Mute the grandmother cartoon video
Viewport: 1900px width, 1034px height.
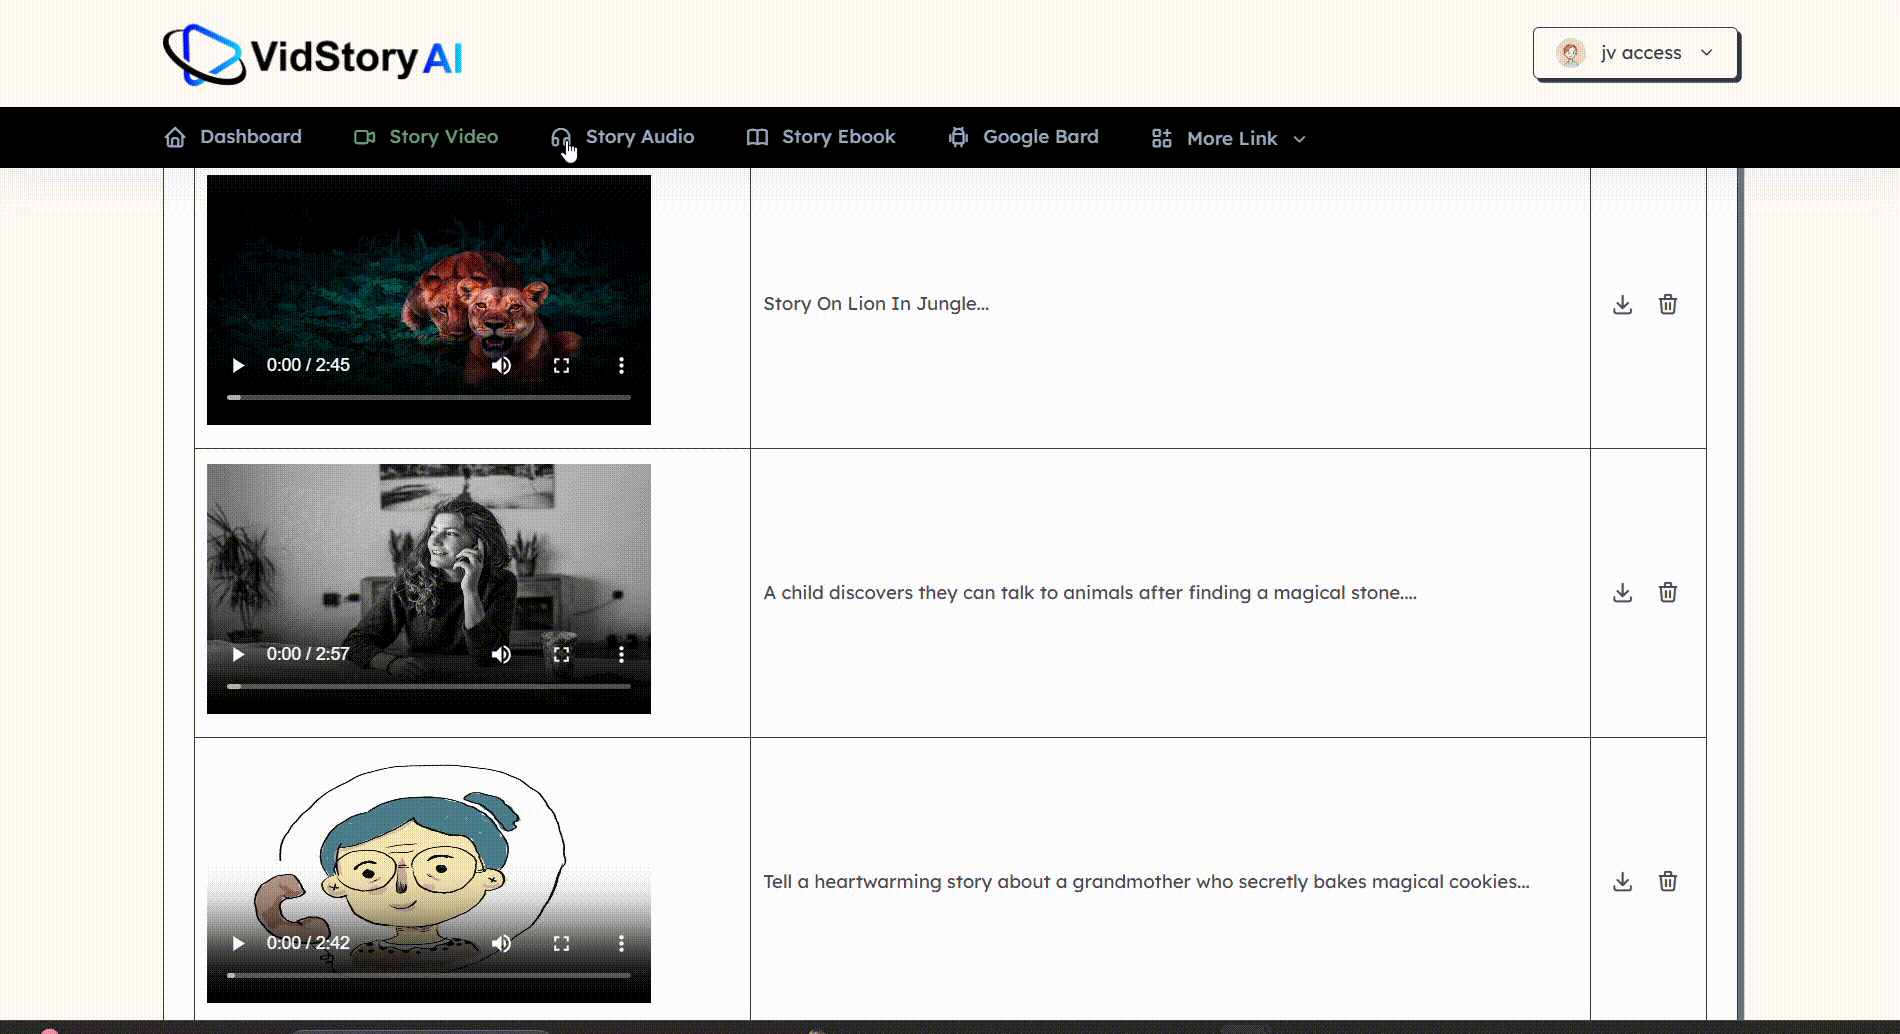pos(501,943)
